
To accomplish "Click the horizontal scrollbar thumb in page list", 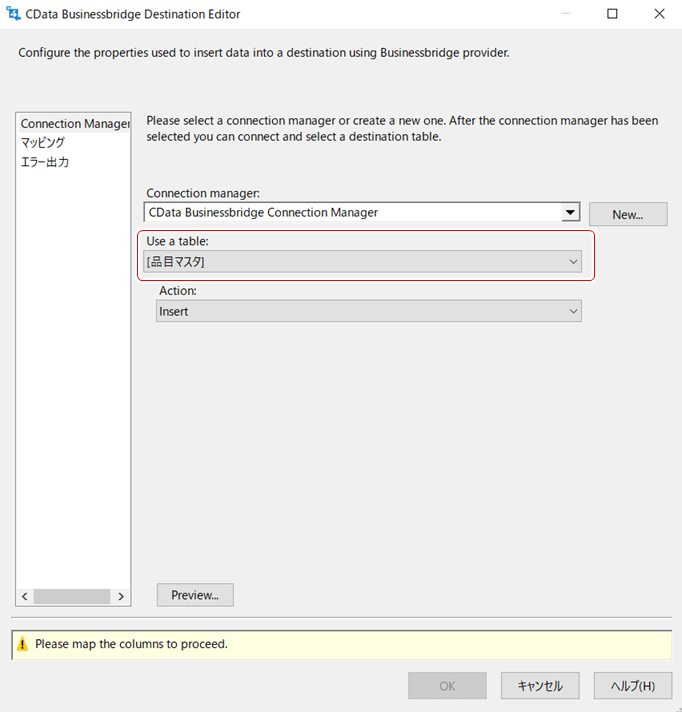I will [72, 596].
